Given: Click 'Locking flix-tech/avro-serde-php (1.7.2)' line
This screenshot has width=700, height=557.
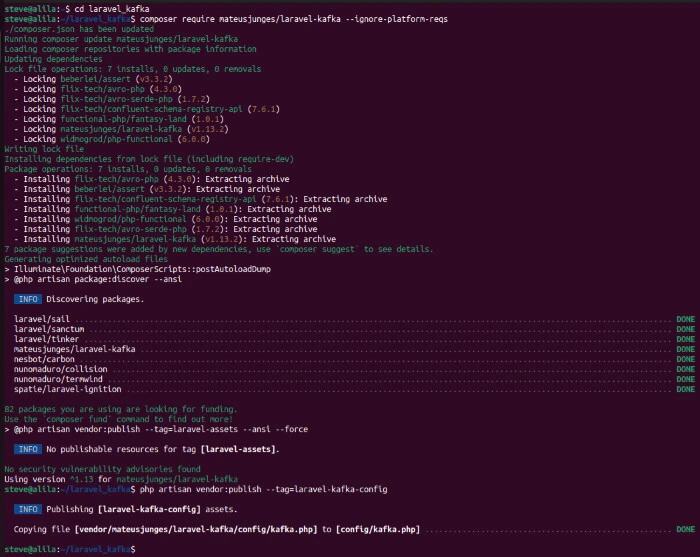Looking at the screenshot, I should click(x=112, y=99).
